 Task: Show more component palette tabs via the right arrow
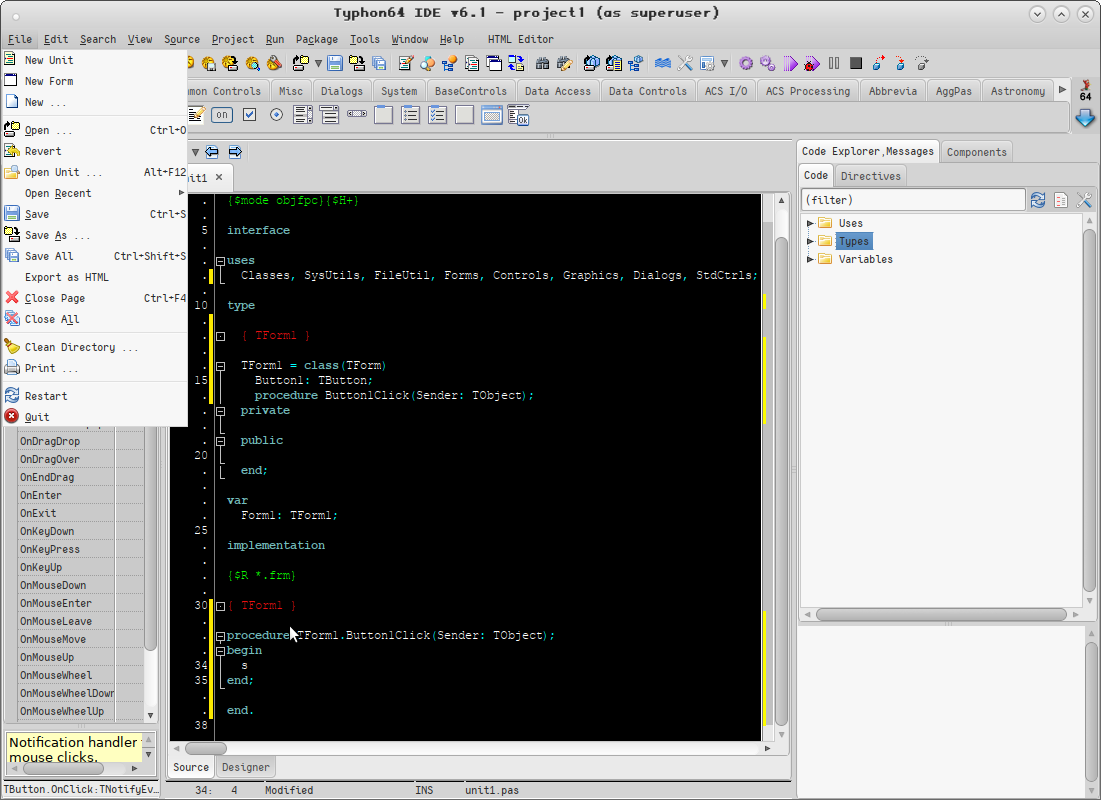(1062, 90)
